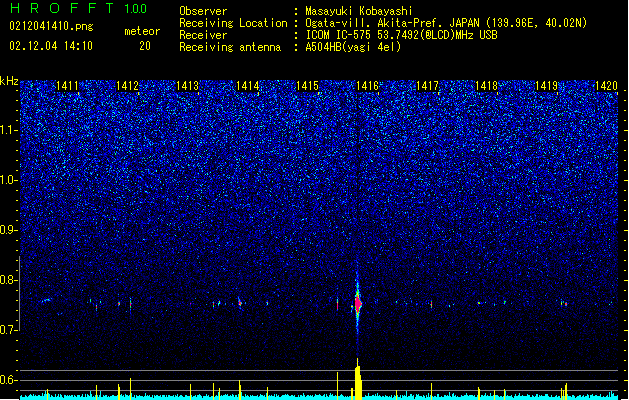Click the 0.8 frequency axis label
The height and width of the screenshot is (400, 629).
coord(8,280)
